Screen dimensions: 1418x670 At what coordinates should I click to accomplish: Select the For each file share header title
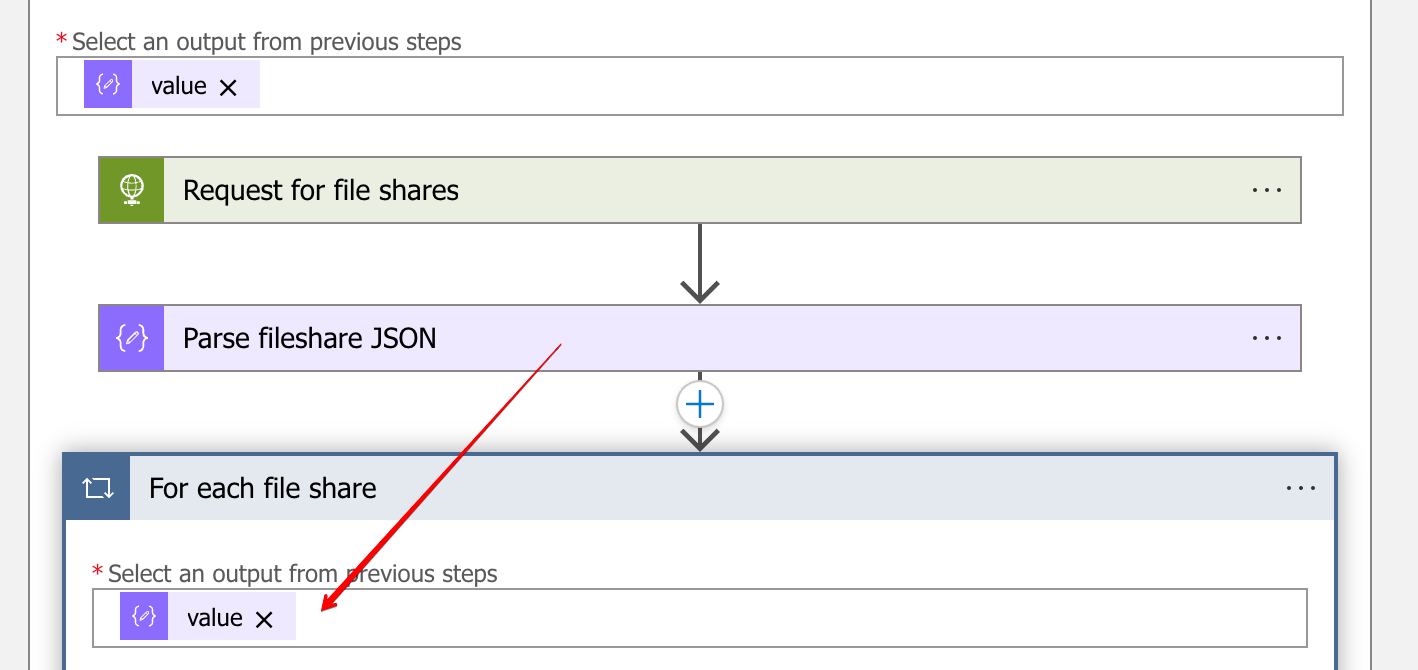point(262,488)
